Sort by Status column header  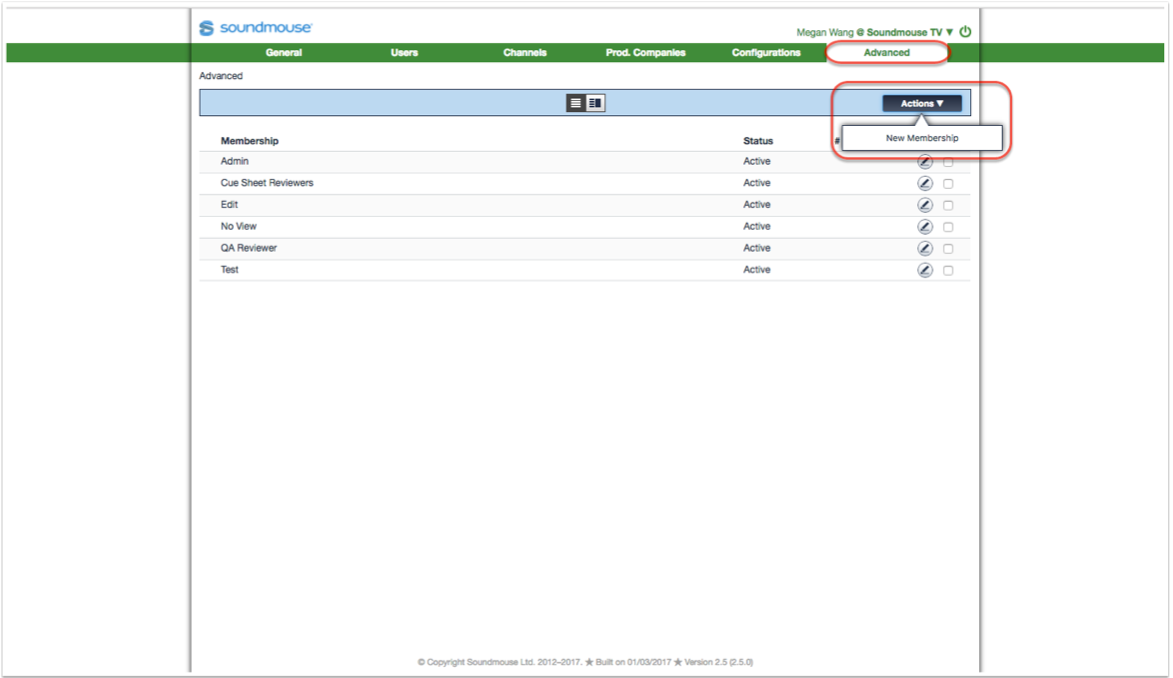[758, 141]
